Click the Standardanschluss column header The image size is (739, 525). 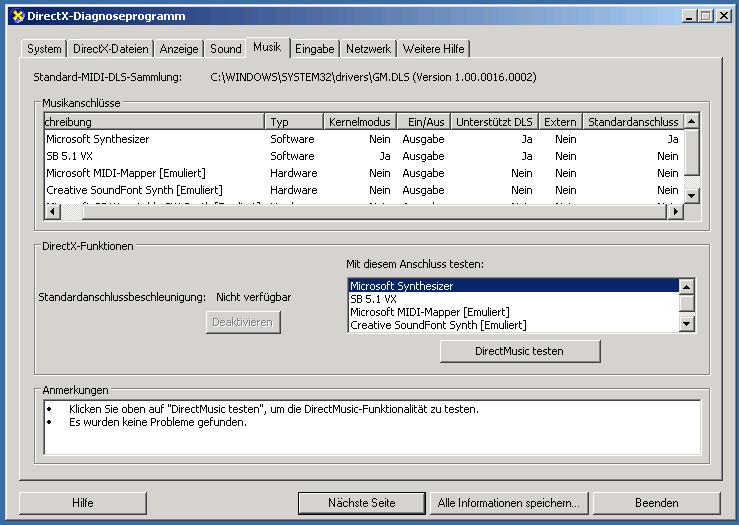click(x=633, y=122)
